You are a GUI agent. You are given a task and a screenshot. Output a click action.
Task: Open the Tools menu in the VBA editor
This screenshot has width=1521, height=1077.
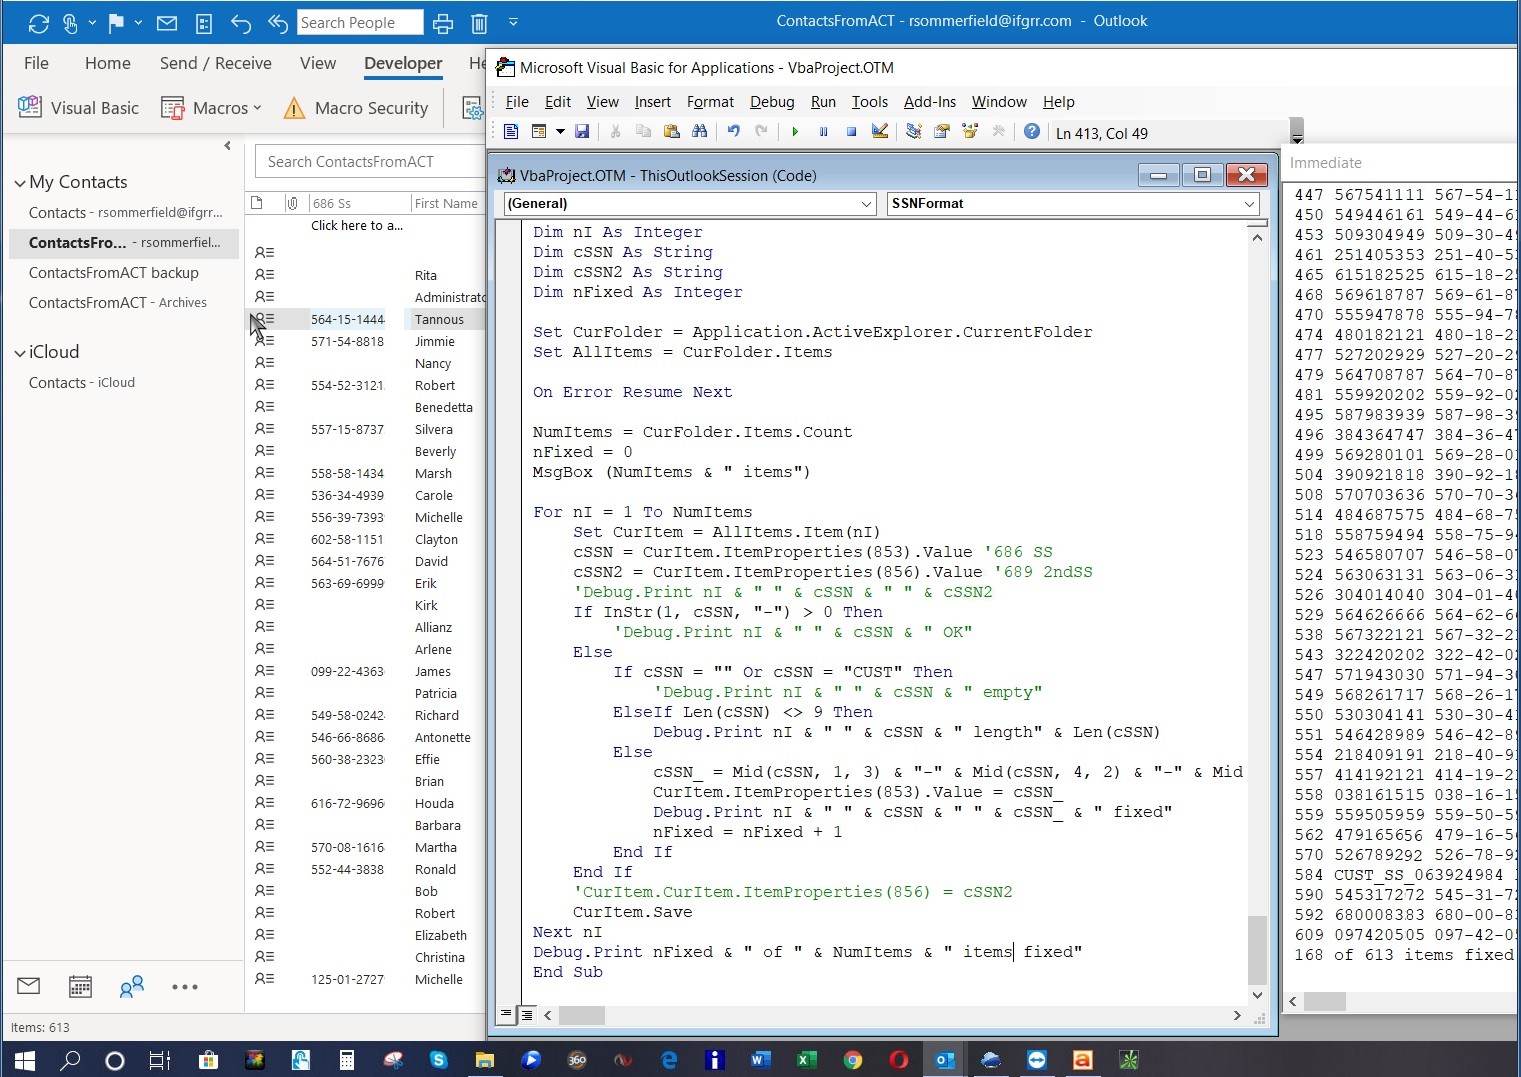coord(869,102)
